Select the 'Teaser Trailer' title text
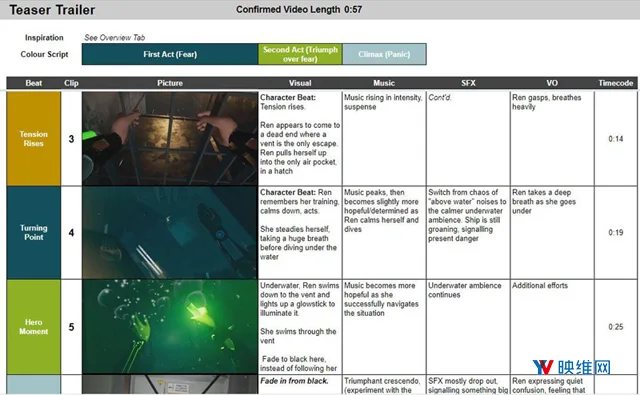 pyautogui.click(x=52, y=10)
